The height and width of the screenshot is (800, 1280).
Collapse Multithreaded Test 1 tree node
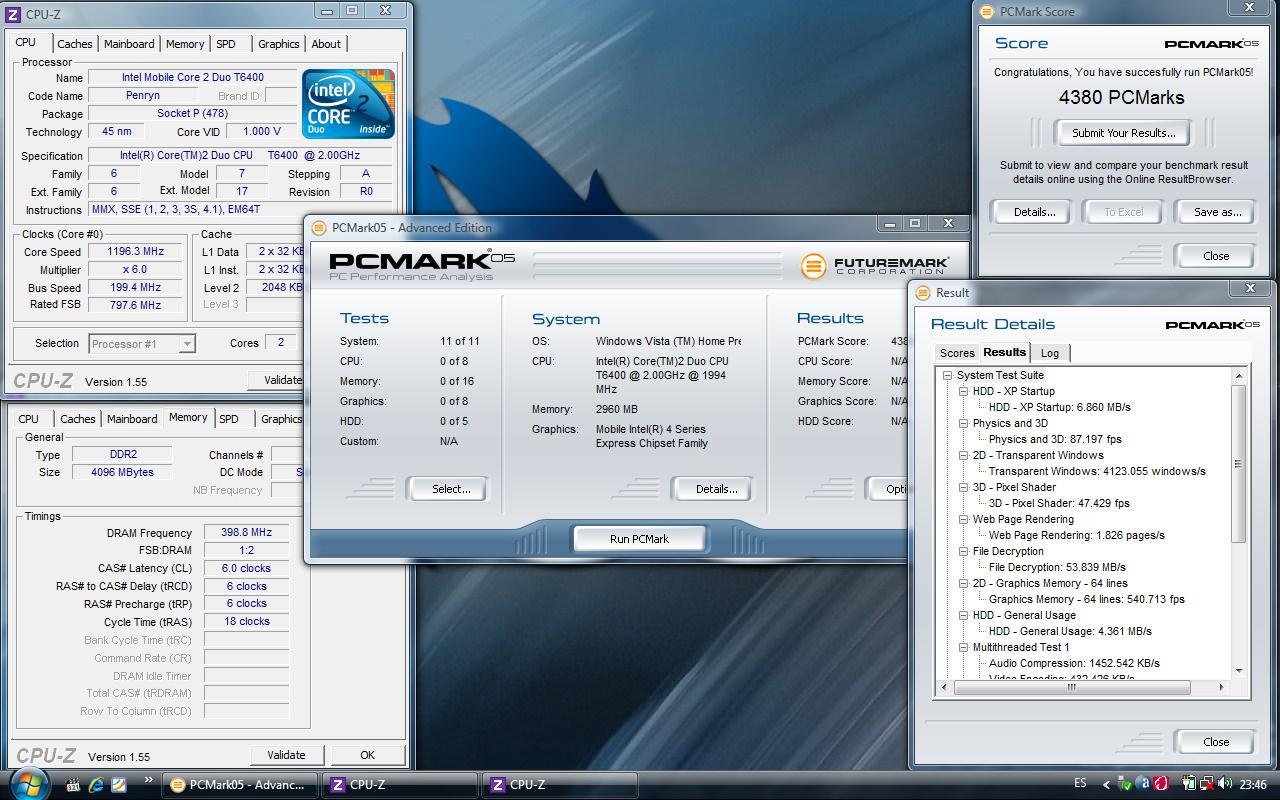point(963,647)
